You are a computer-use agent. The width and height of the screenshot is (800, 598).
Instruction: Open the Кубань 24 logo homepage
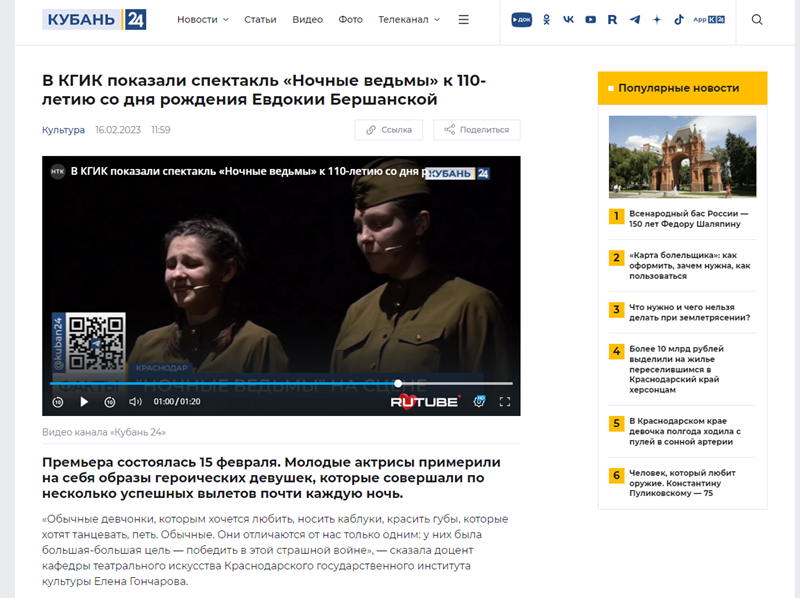(94, 19)
